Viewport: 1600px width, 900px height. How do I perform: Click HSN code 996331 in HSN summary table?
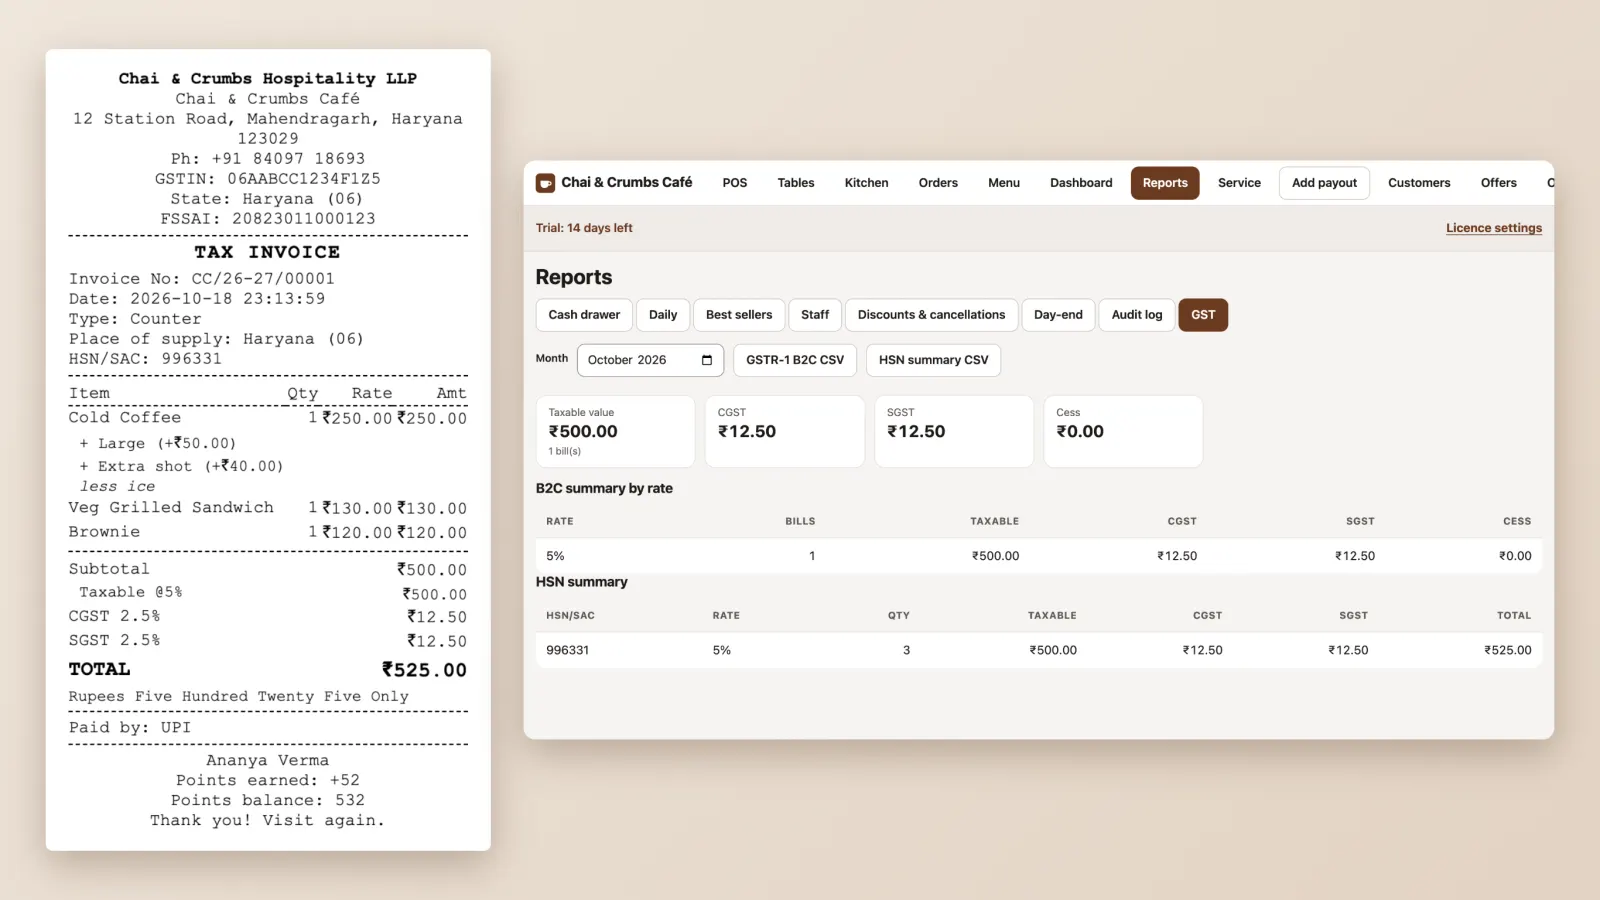coord(567,650)
